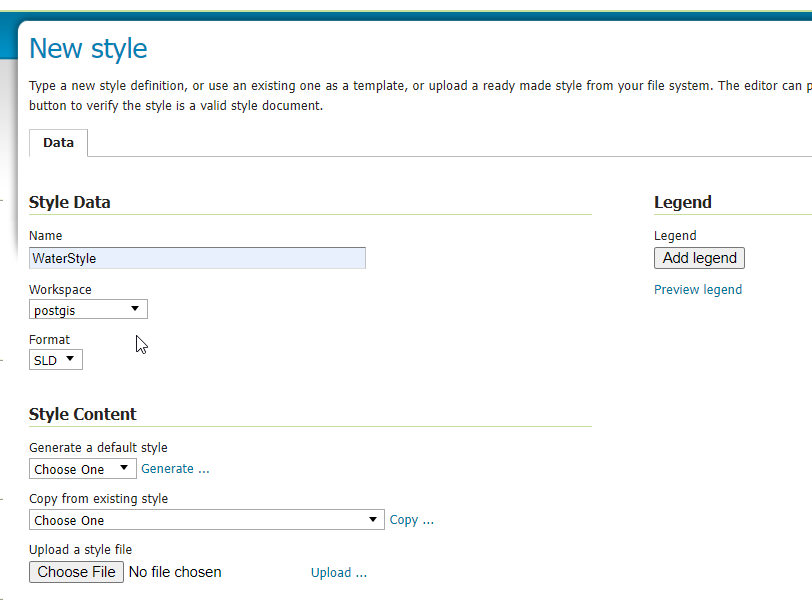
Task: Open the Format dropdown showing SLD
Action: point(55,360)
